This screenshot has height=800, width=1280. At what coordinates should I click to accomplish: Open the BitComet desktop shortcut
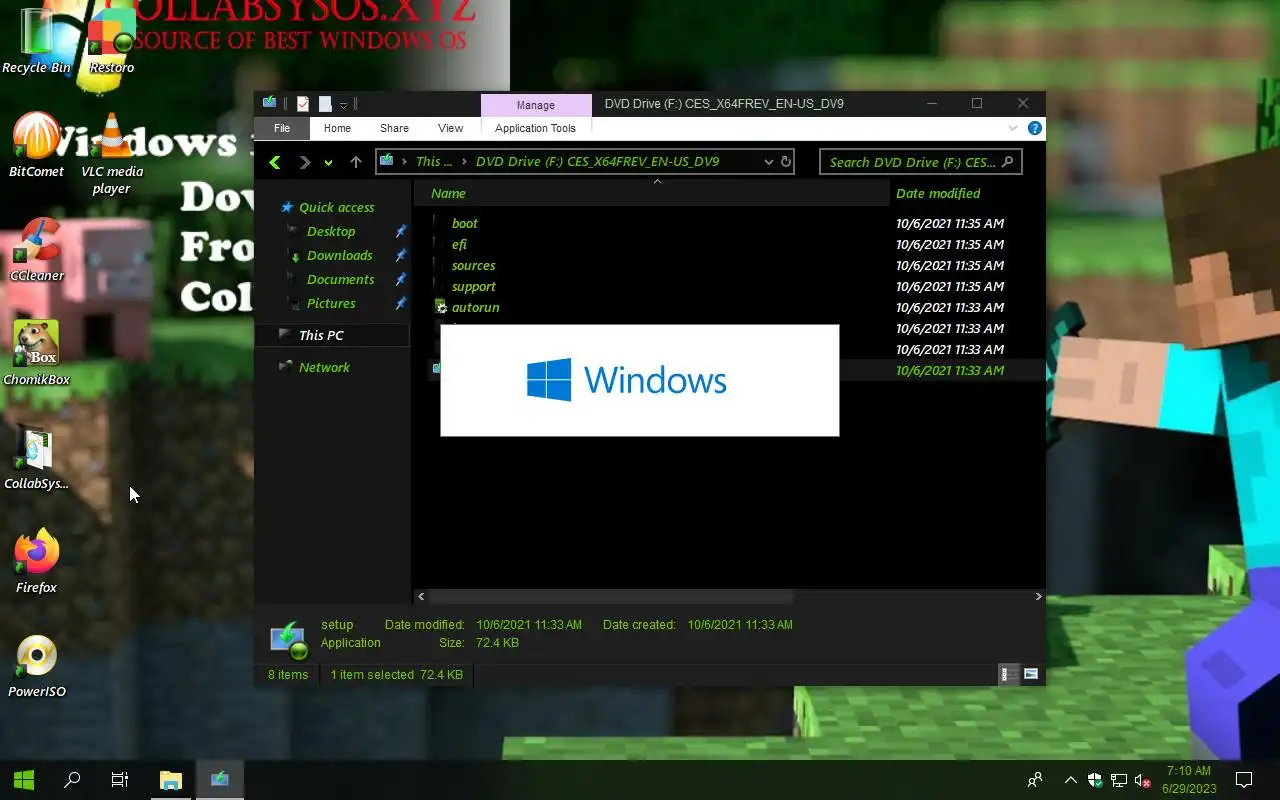37,145
